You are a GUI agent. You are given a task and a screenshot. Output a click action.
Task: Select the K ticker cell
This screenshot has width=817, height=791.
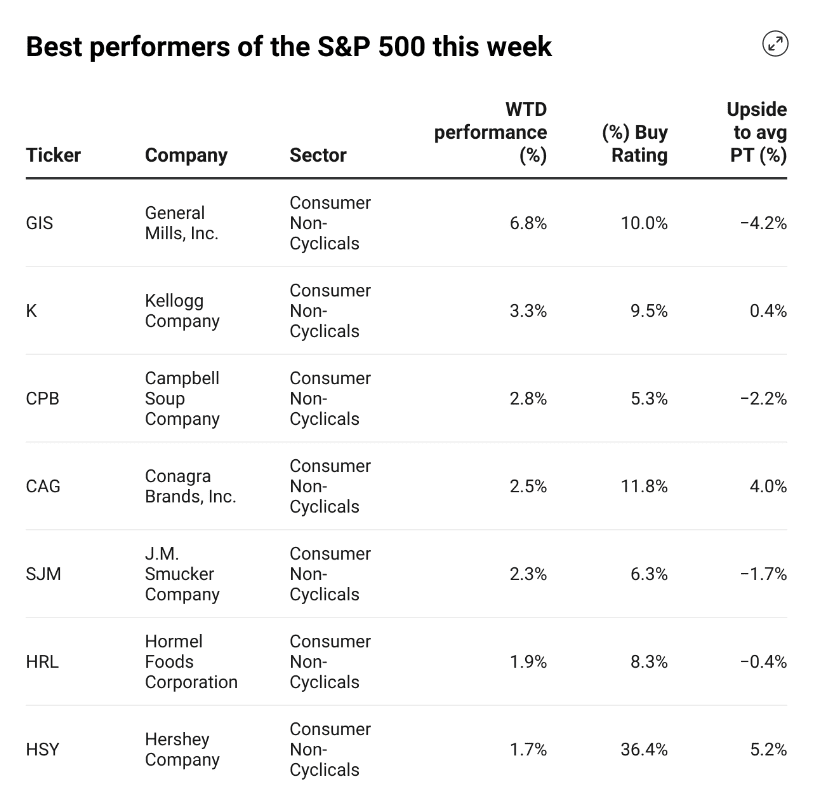point(31,311)
